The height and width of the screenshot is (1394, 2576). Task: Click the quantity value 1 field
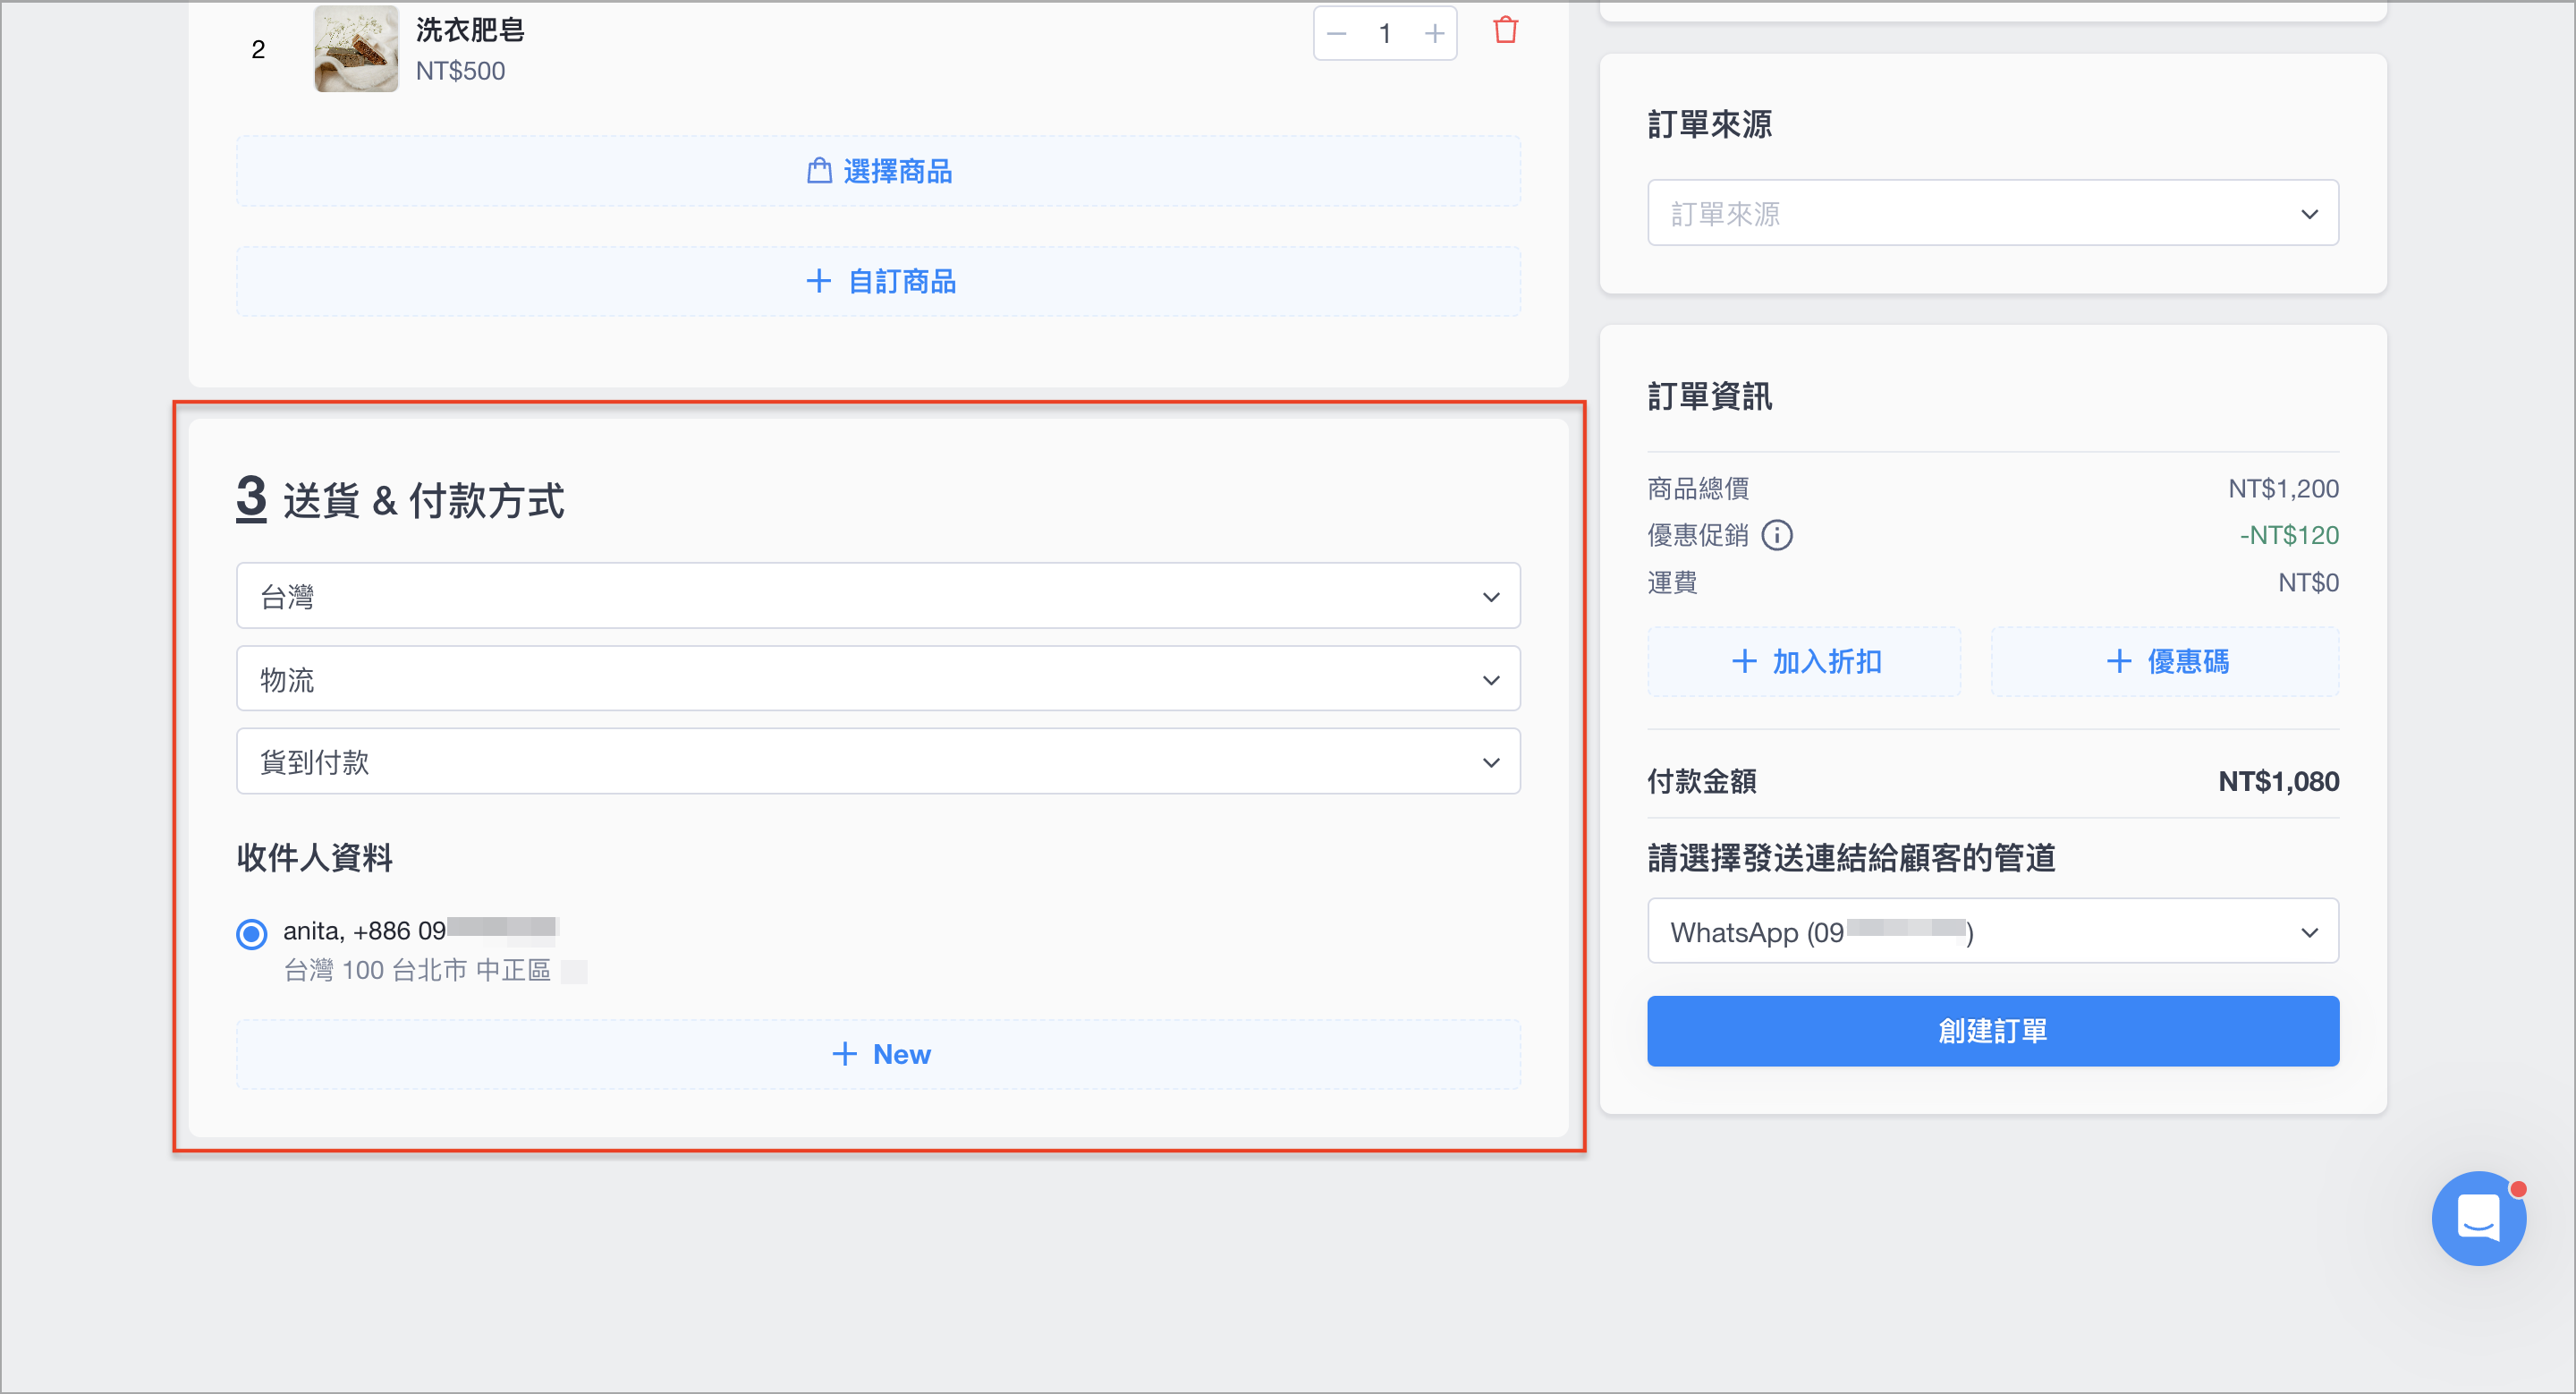pos(1385,34)
